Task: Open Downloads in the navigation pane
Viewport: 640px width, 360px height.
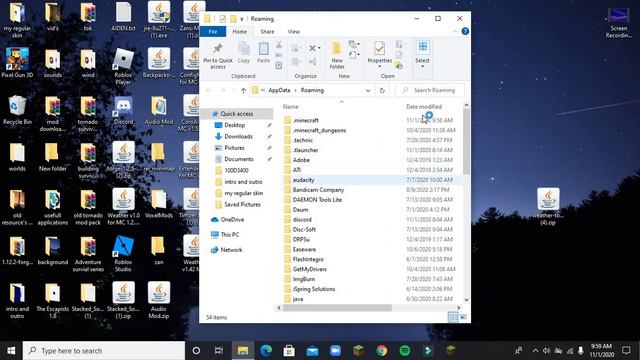Action: pyautogui.click(x=238, y=136)
